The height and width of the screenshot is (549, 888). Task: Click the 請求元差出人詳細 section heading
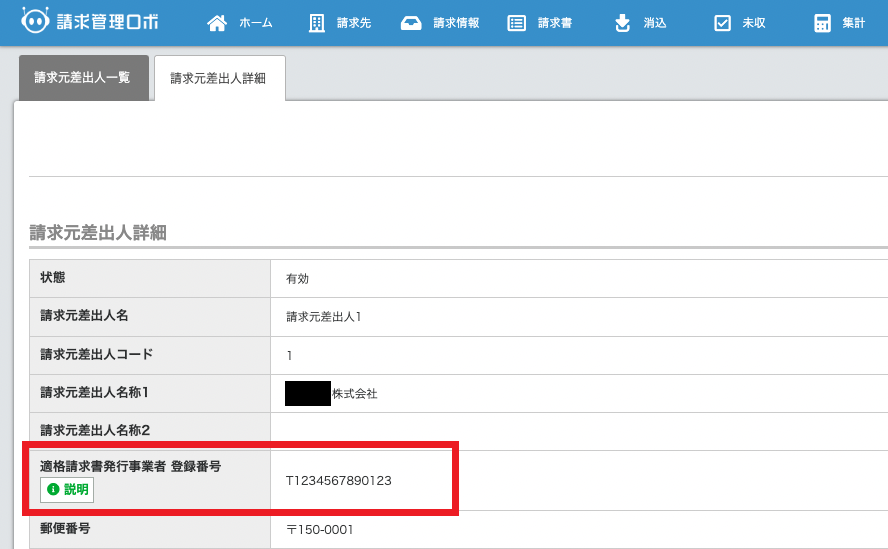97,233
